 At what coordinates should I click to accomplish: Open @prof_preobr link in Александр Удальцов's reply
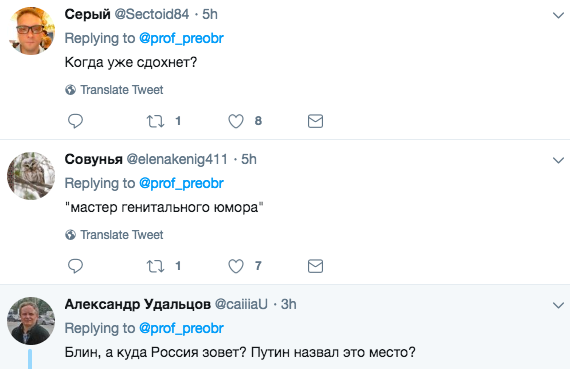[181, 328]
